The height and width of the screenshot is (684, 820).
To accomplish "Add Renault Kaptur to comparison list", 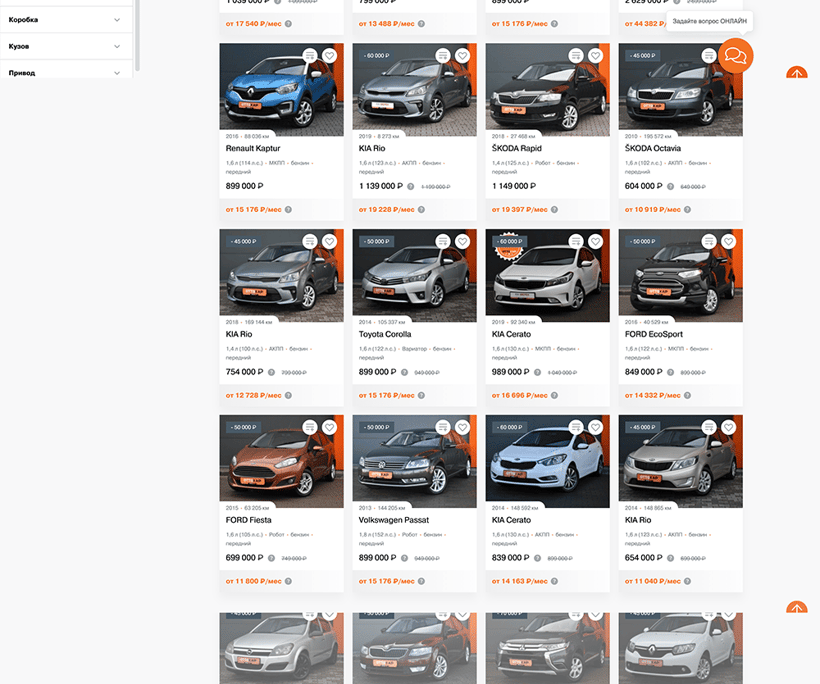I will pos(310,55).
